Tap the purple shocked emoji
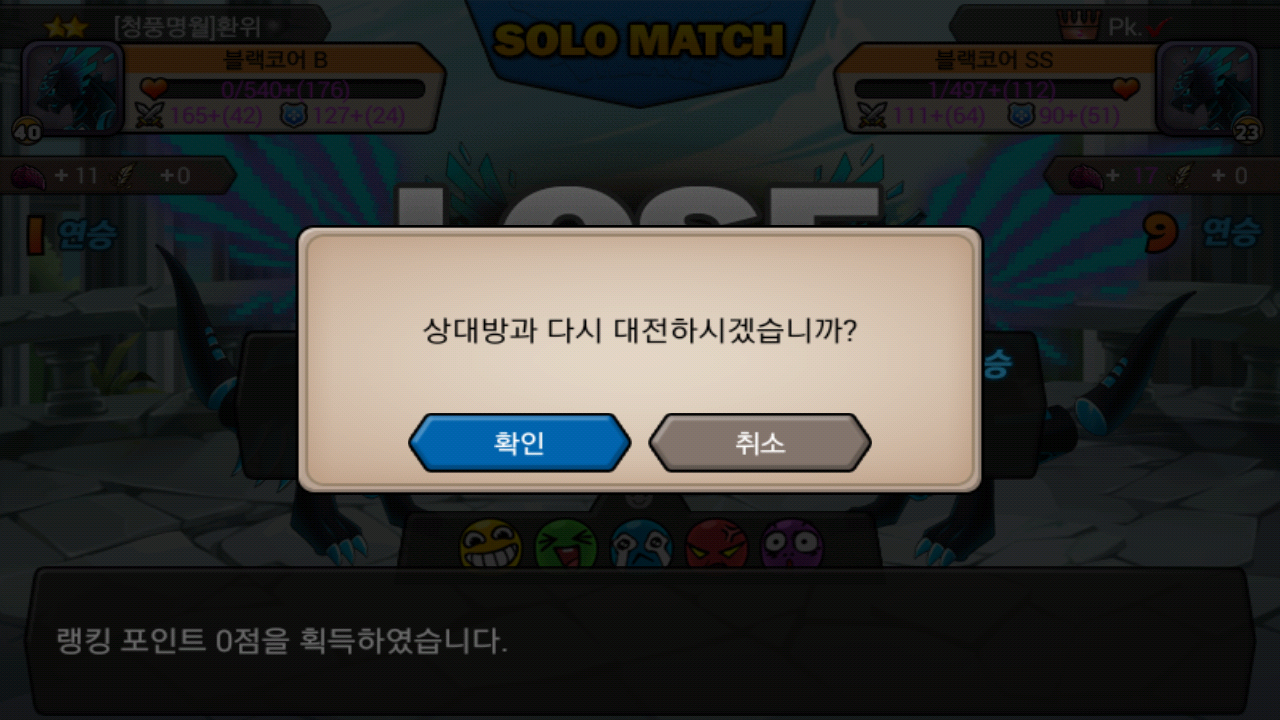Image resolution: width=1280 pixels, height=720 pixels. [792, 546]
